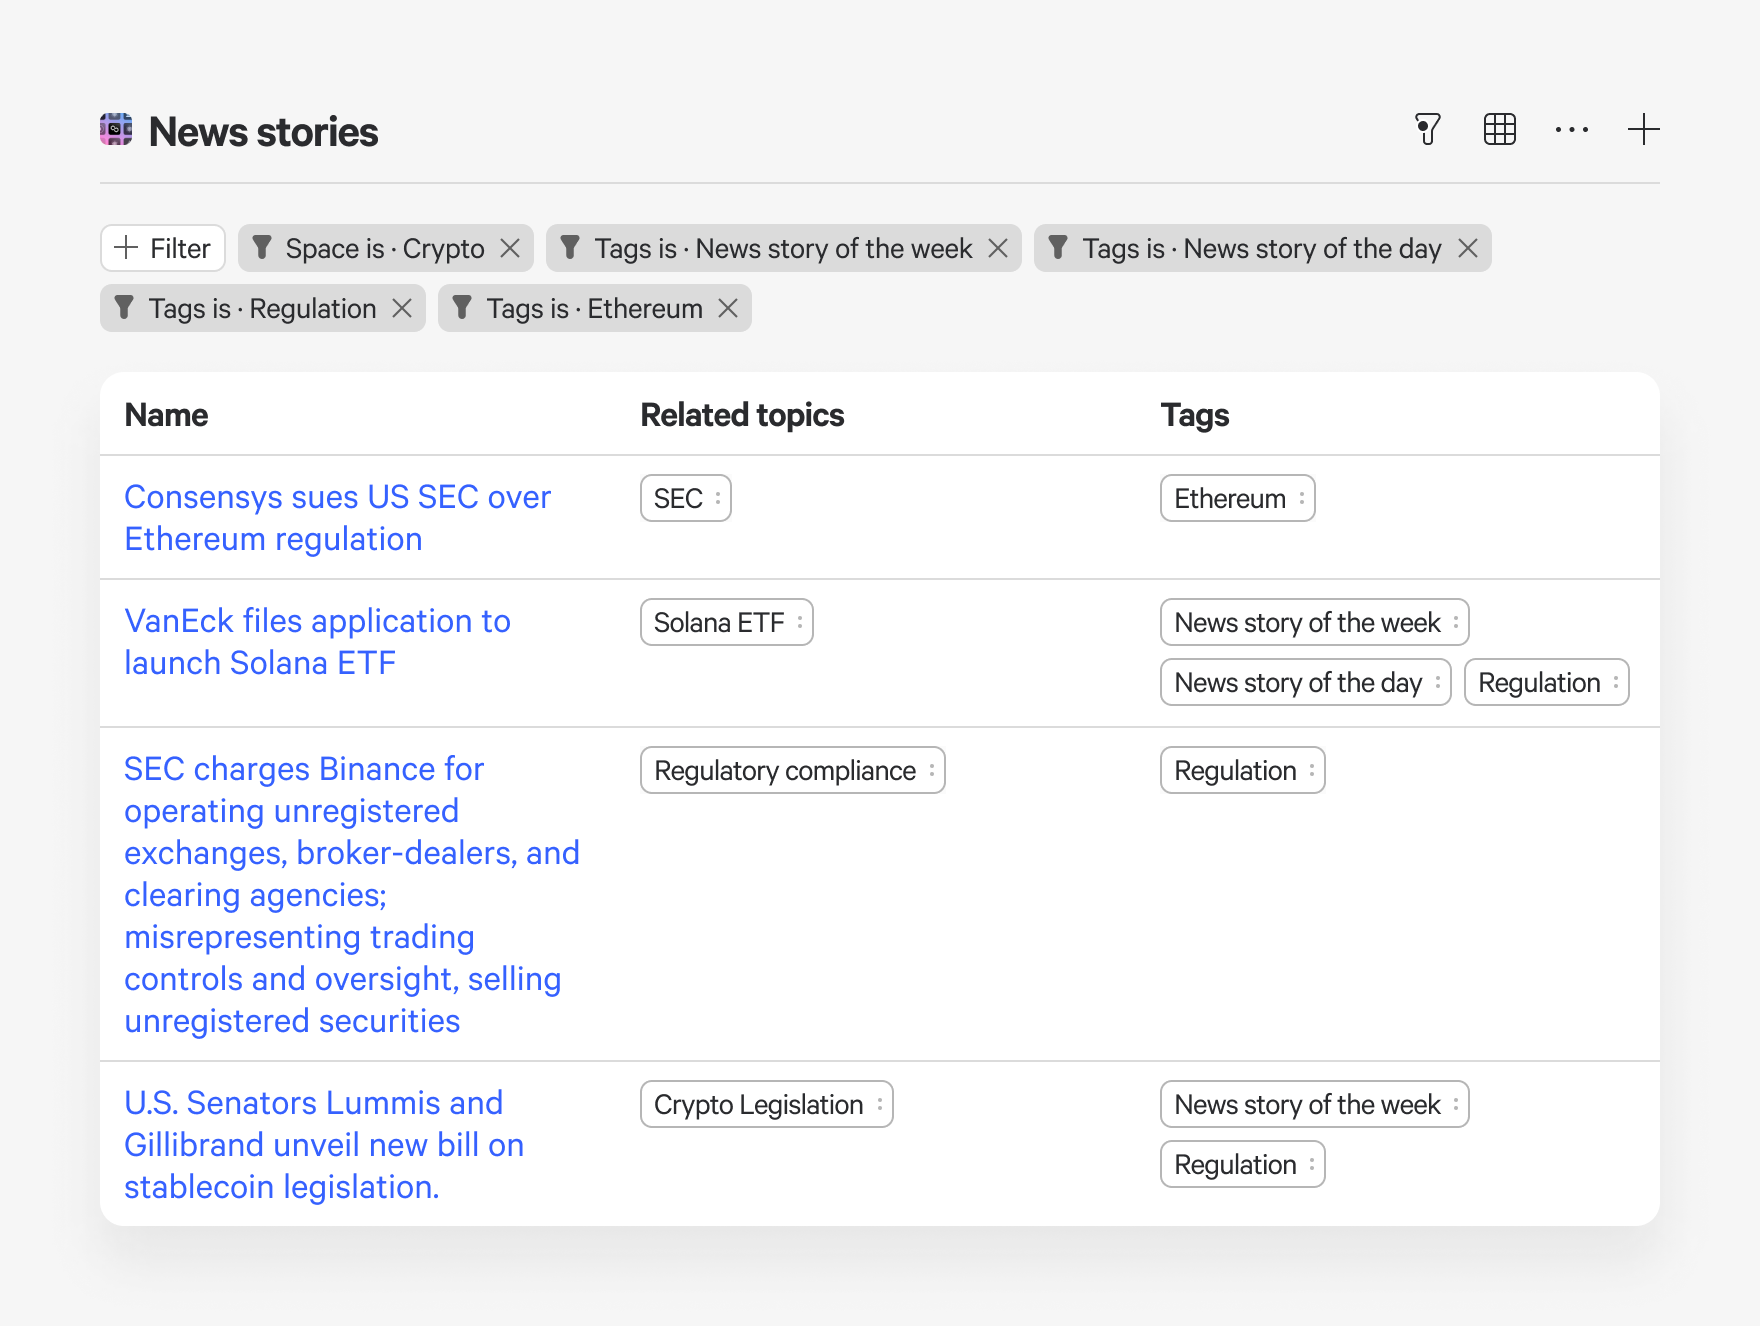The height and width of the screenshot is (1326, 1760).
Task: Remove the News story of the week filter
Action: [998, 248]
